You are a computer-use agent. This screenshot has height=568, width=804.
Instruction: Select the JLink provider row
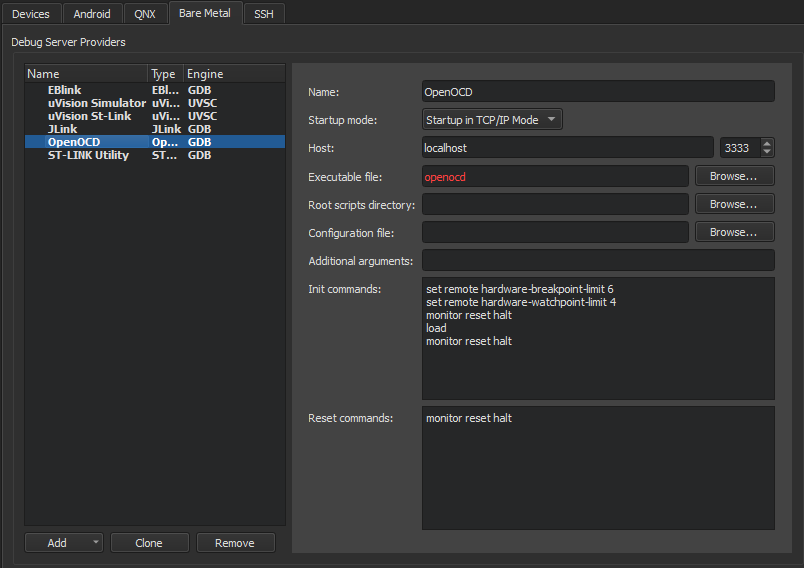(x=63, y=129)
